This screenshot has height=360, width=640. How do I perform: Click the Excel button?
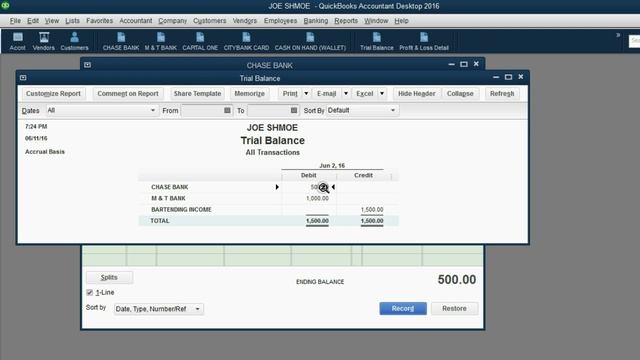pyautogui.click(x=365, y=93)
